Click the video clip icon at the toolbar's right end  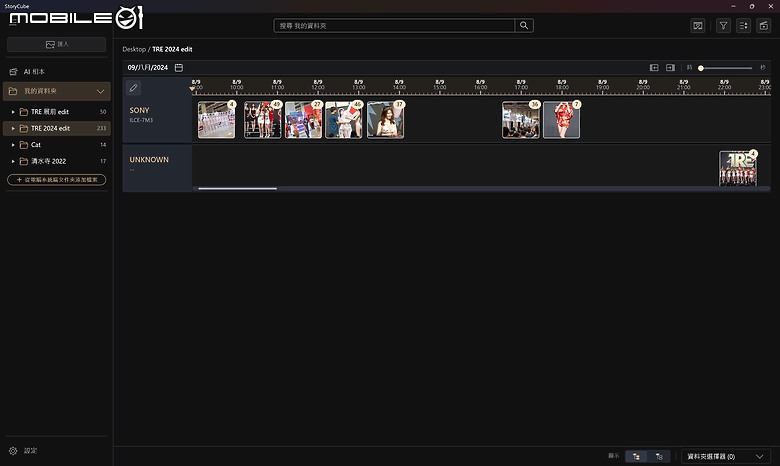coord(764,26)
